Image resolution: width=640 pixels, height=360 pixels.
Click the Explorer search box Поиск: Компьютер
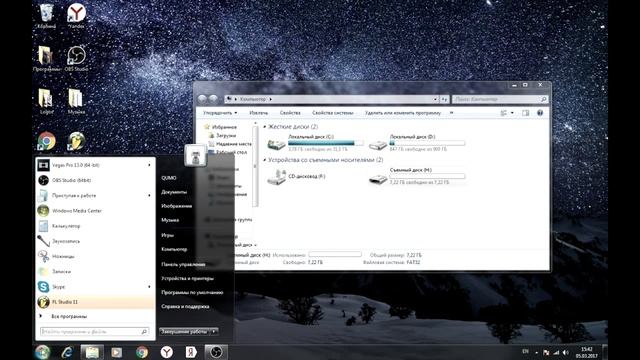500,99
